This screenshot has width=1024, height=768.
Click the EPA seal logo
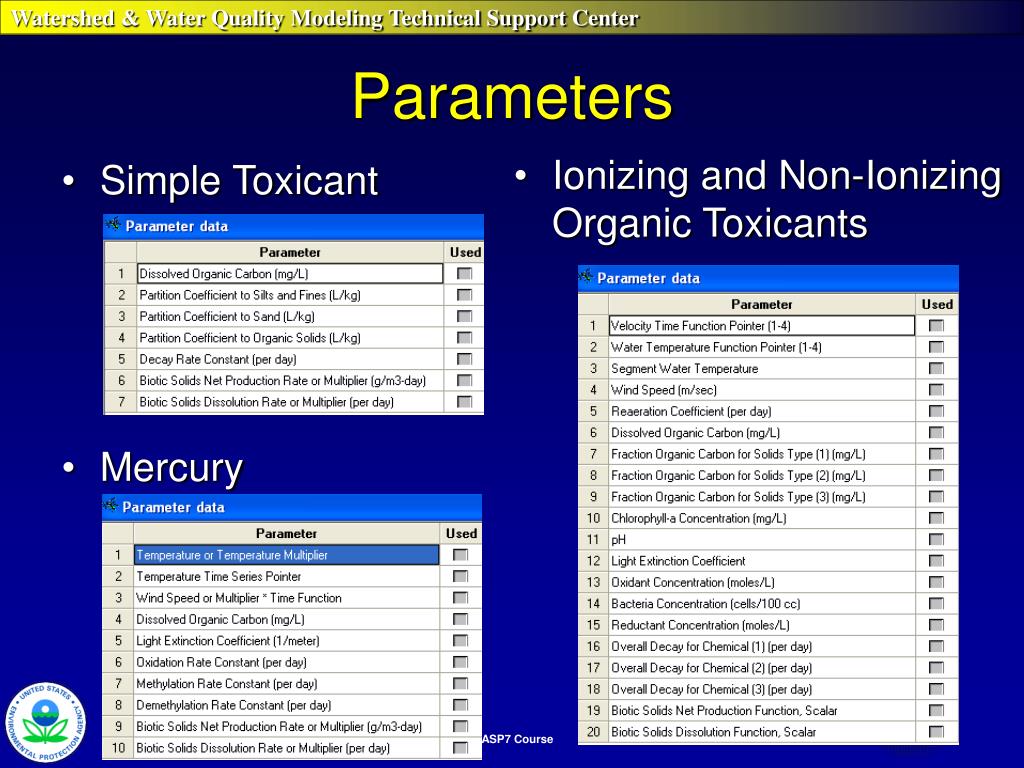[46, 722]
